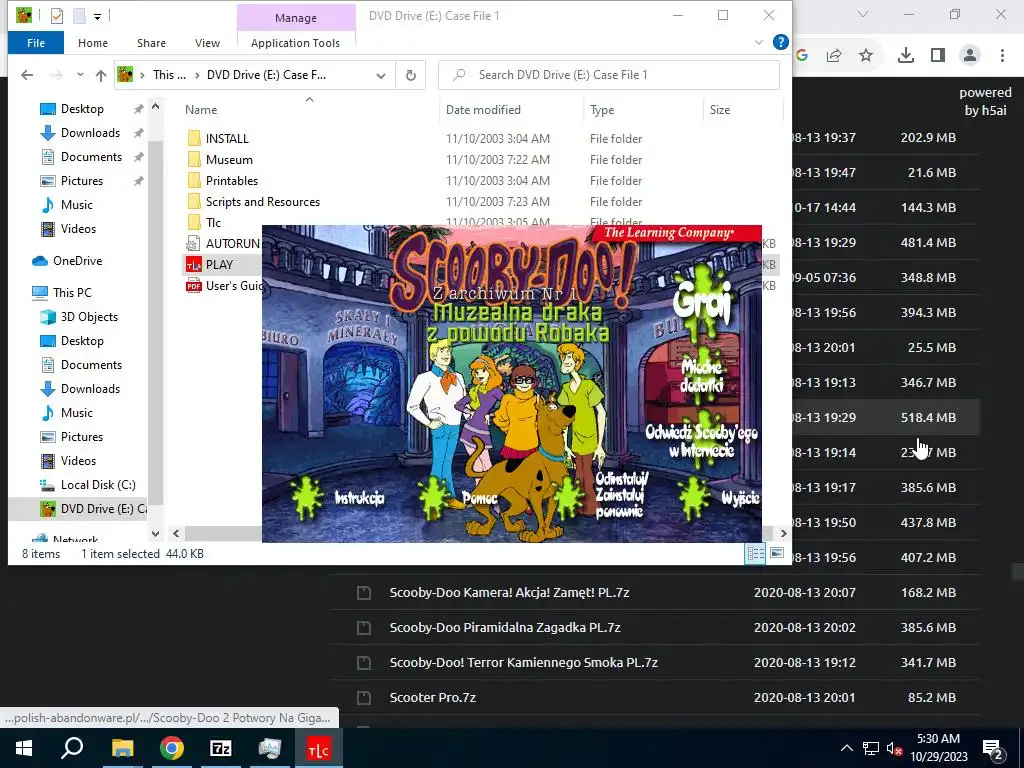Open pinned Documents in Quick access
Viewport: 1024px width, 768px height.
[91, 157]
